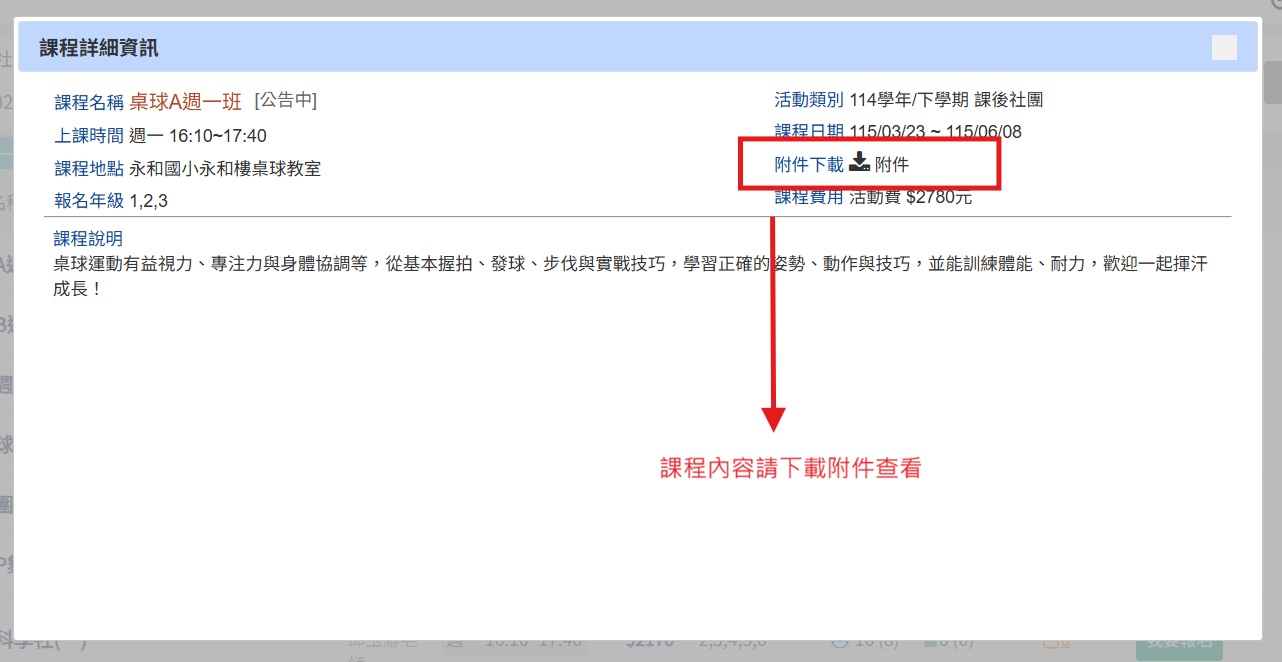This screenshot has height=662, width=1282.
Task: Click the download icon beside 附件下載
Action: (859, 164)
